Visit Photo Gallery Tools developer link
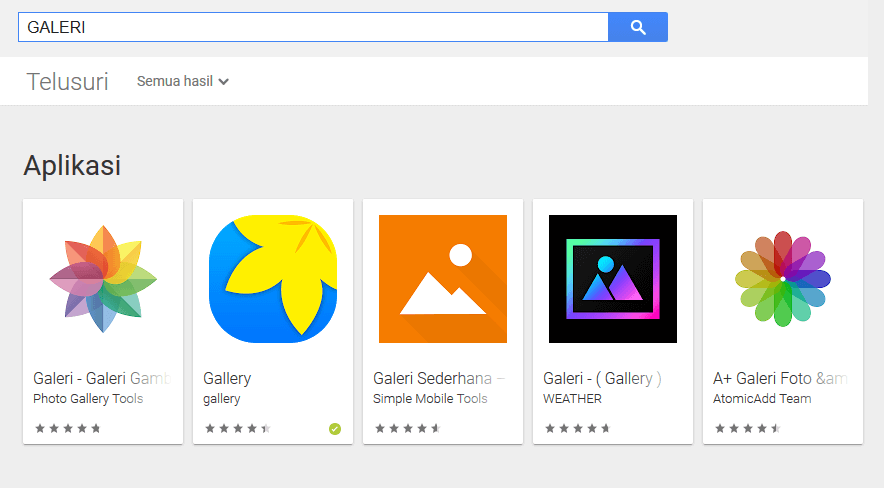Screen dimensions: 884x488 pos(88,399)
